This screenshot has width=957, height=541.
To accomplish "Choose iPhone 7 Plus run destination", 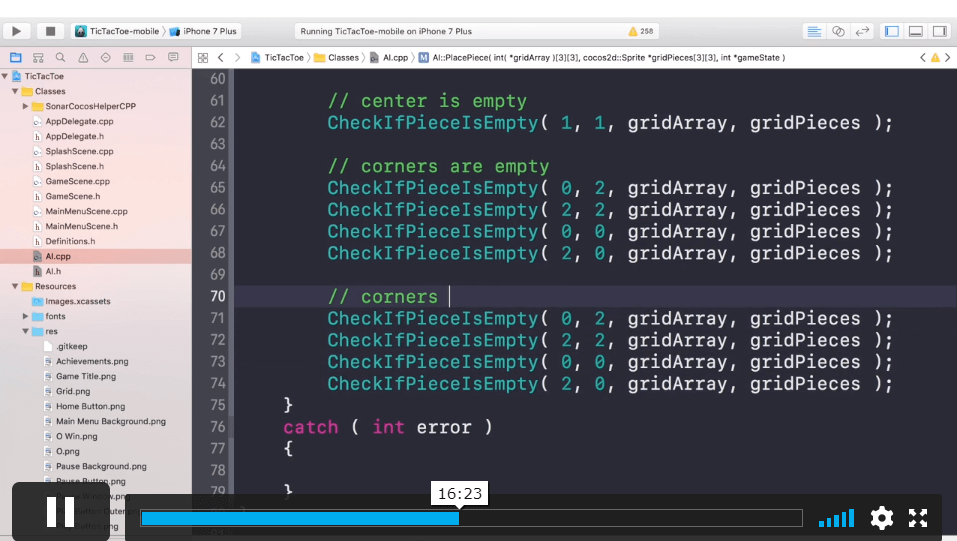I will [203, 31].
